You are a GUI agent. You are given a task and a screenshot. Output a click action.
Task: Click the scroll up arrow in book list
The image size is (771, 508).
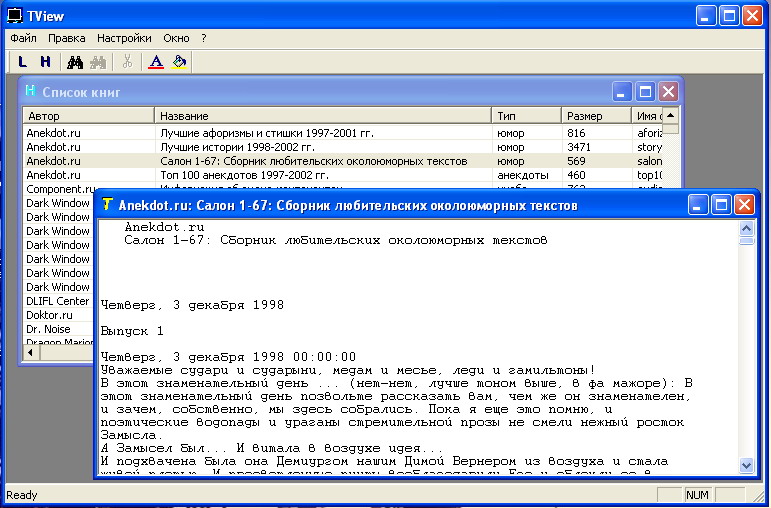pos(671,115)
